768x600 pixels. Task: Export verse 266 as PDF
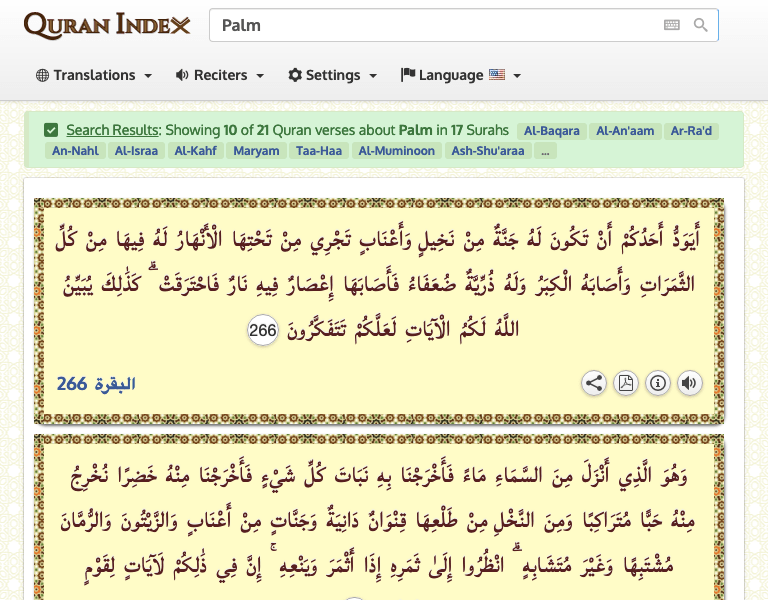point(625,383)
